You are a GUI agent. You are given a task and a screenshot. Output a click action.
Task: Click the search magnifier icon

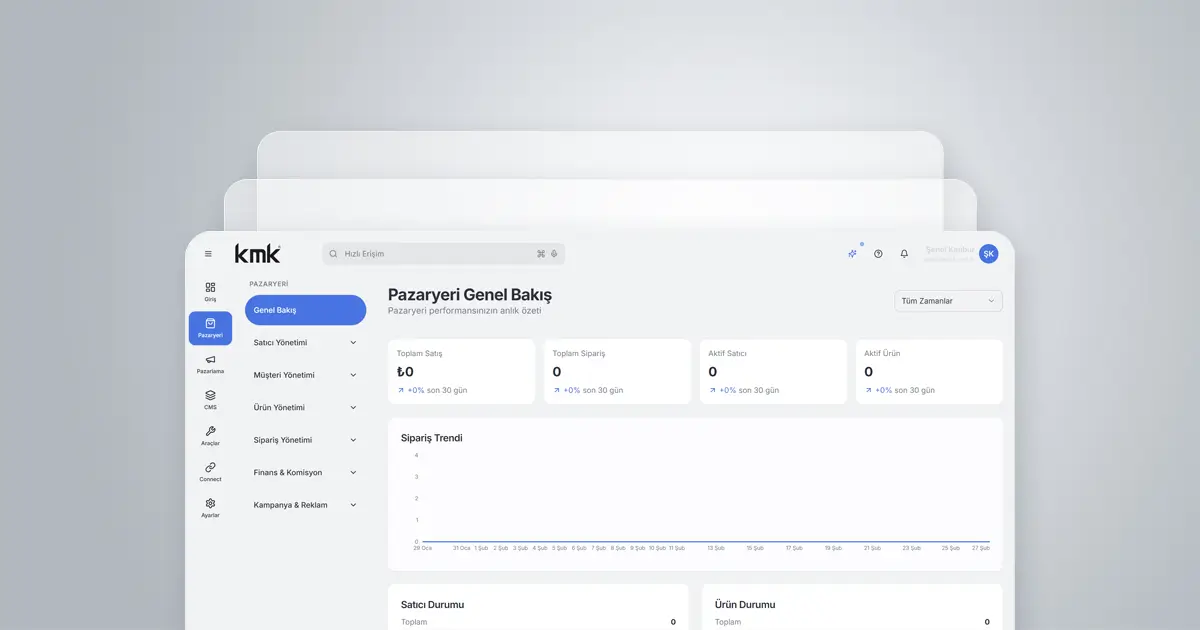coord(334,254)
